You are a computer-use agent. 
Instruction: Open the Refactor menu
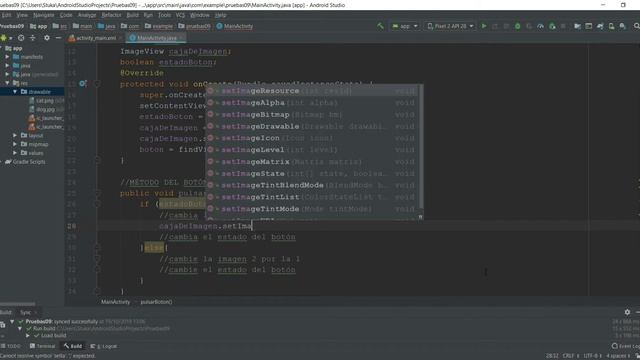[111, 15]
